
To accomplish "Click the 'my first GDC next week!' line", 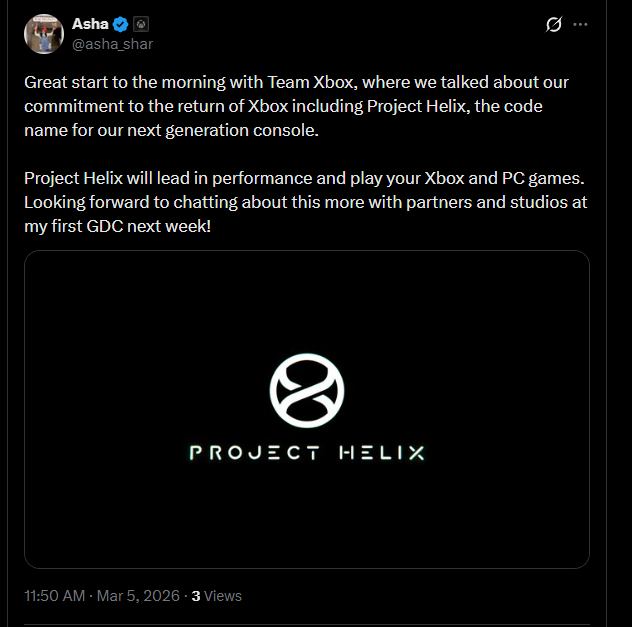I will [x=118, y=224].
